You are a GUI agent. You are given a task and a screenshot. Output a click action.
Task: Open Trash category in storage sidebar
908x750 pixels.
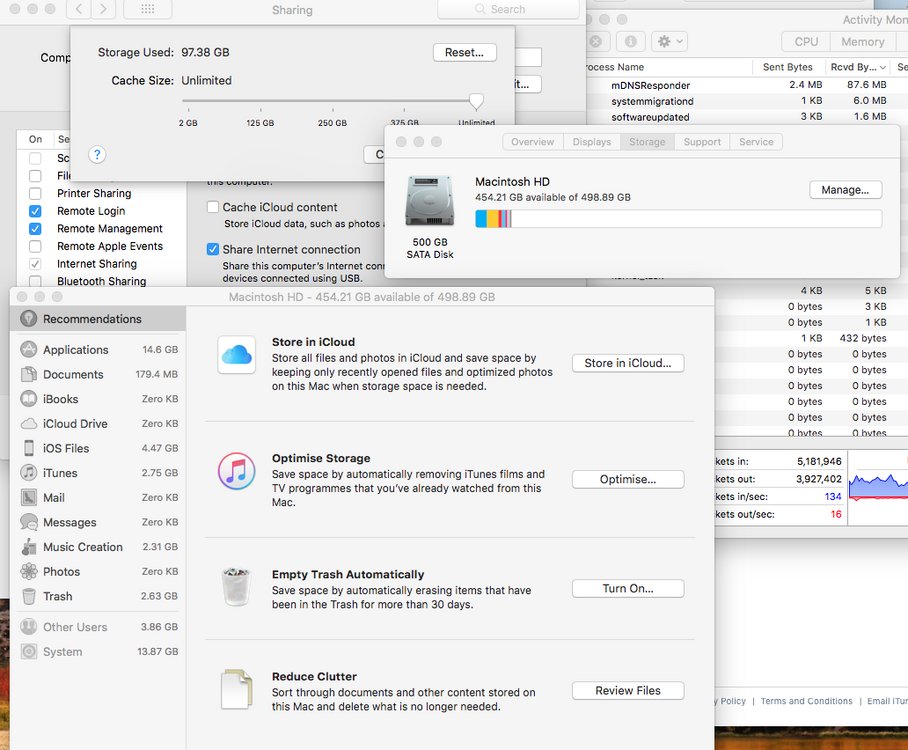coord(98,596)
